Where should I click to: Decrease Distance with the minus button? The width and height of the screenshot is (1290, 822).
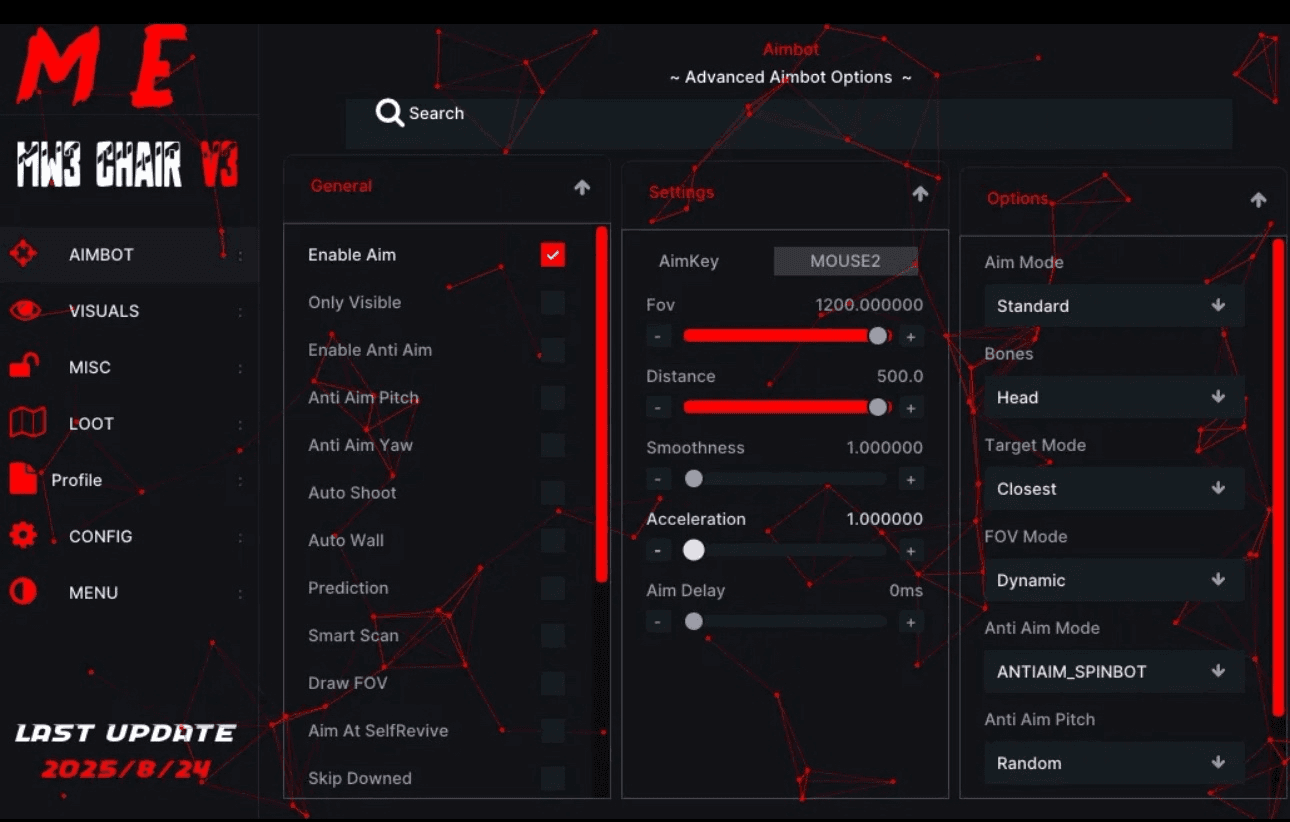click(x=657, y=408)
